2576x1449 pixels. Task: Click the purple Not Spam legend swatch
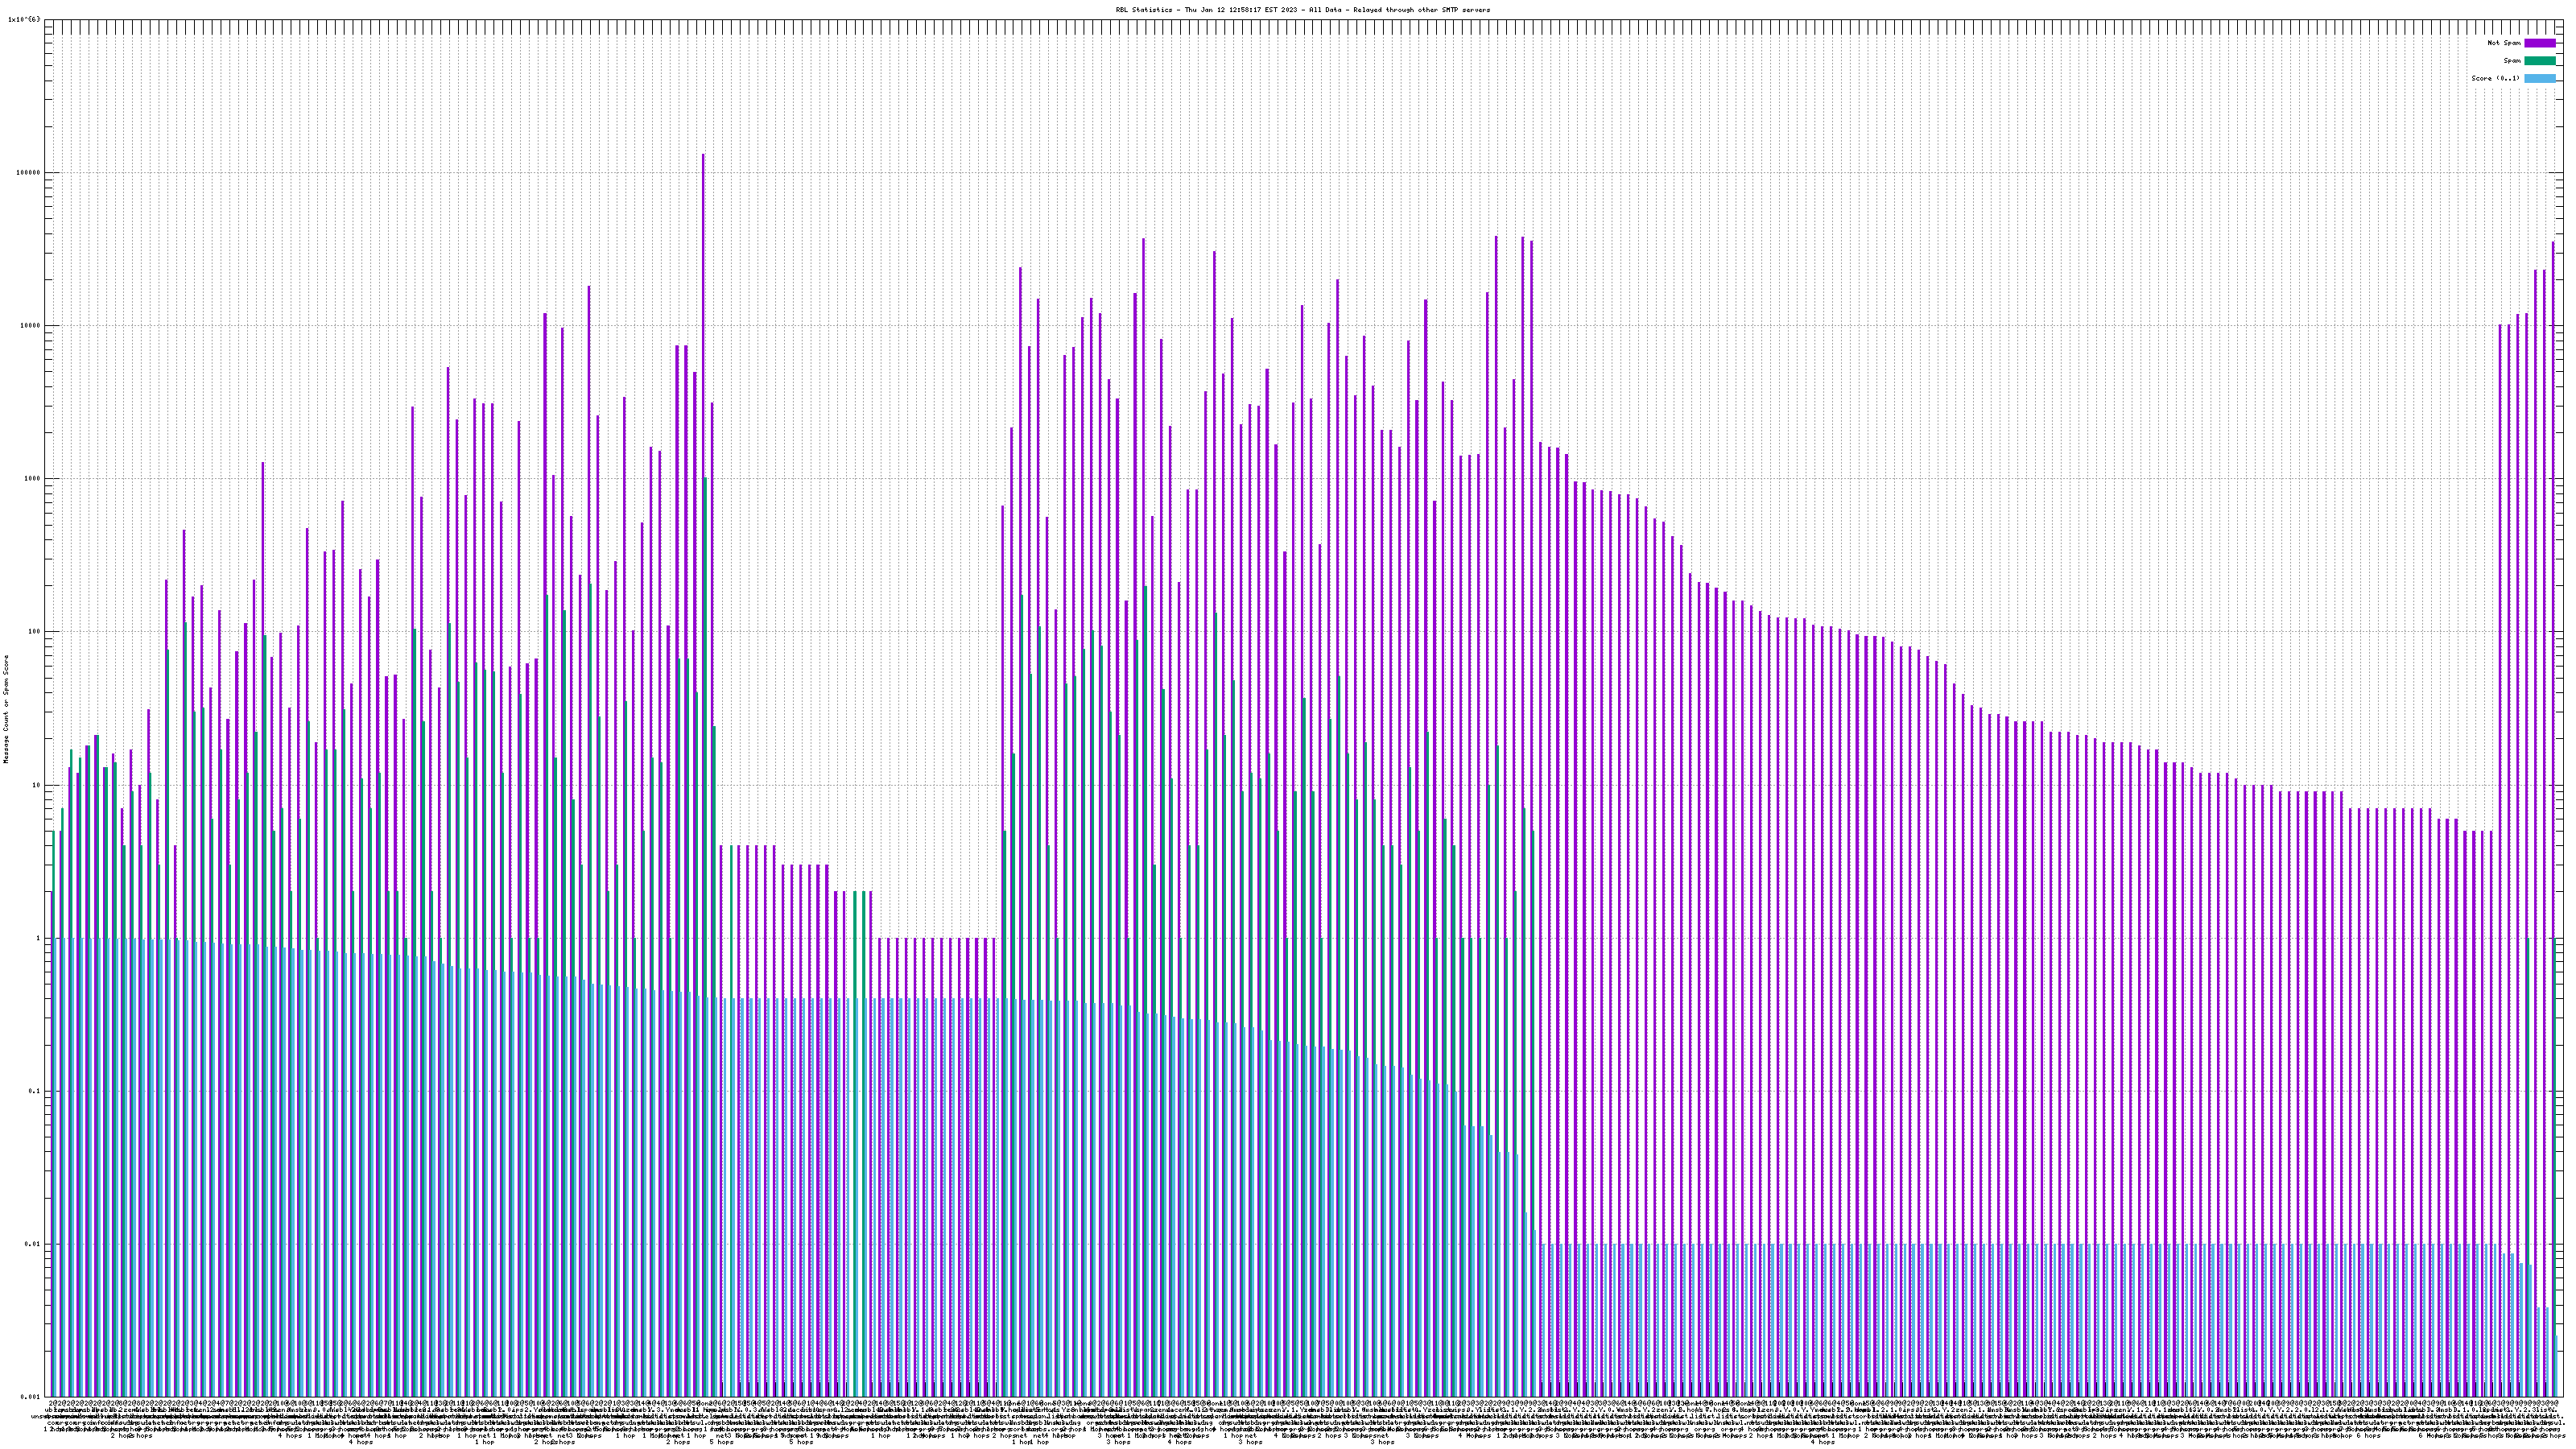2540,43
